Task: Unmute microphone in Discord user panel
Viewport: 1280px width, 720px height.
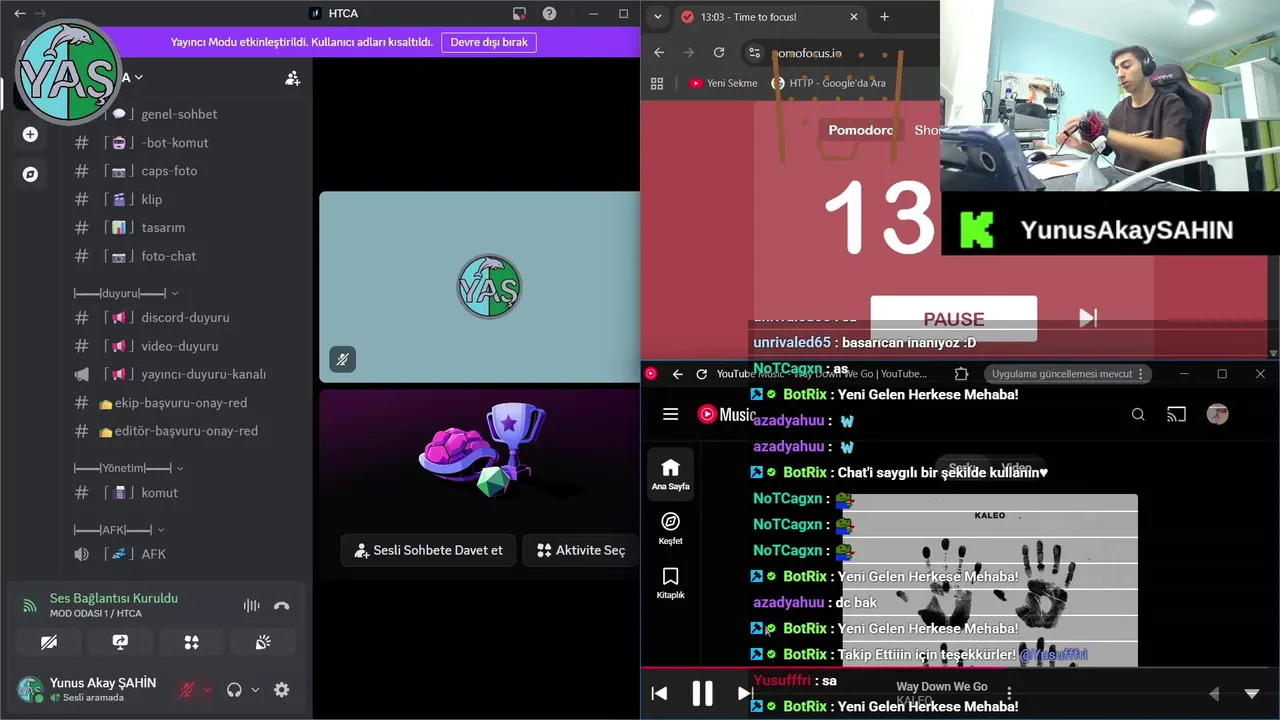Action: 186,690
